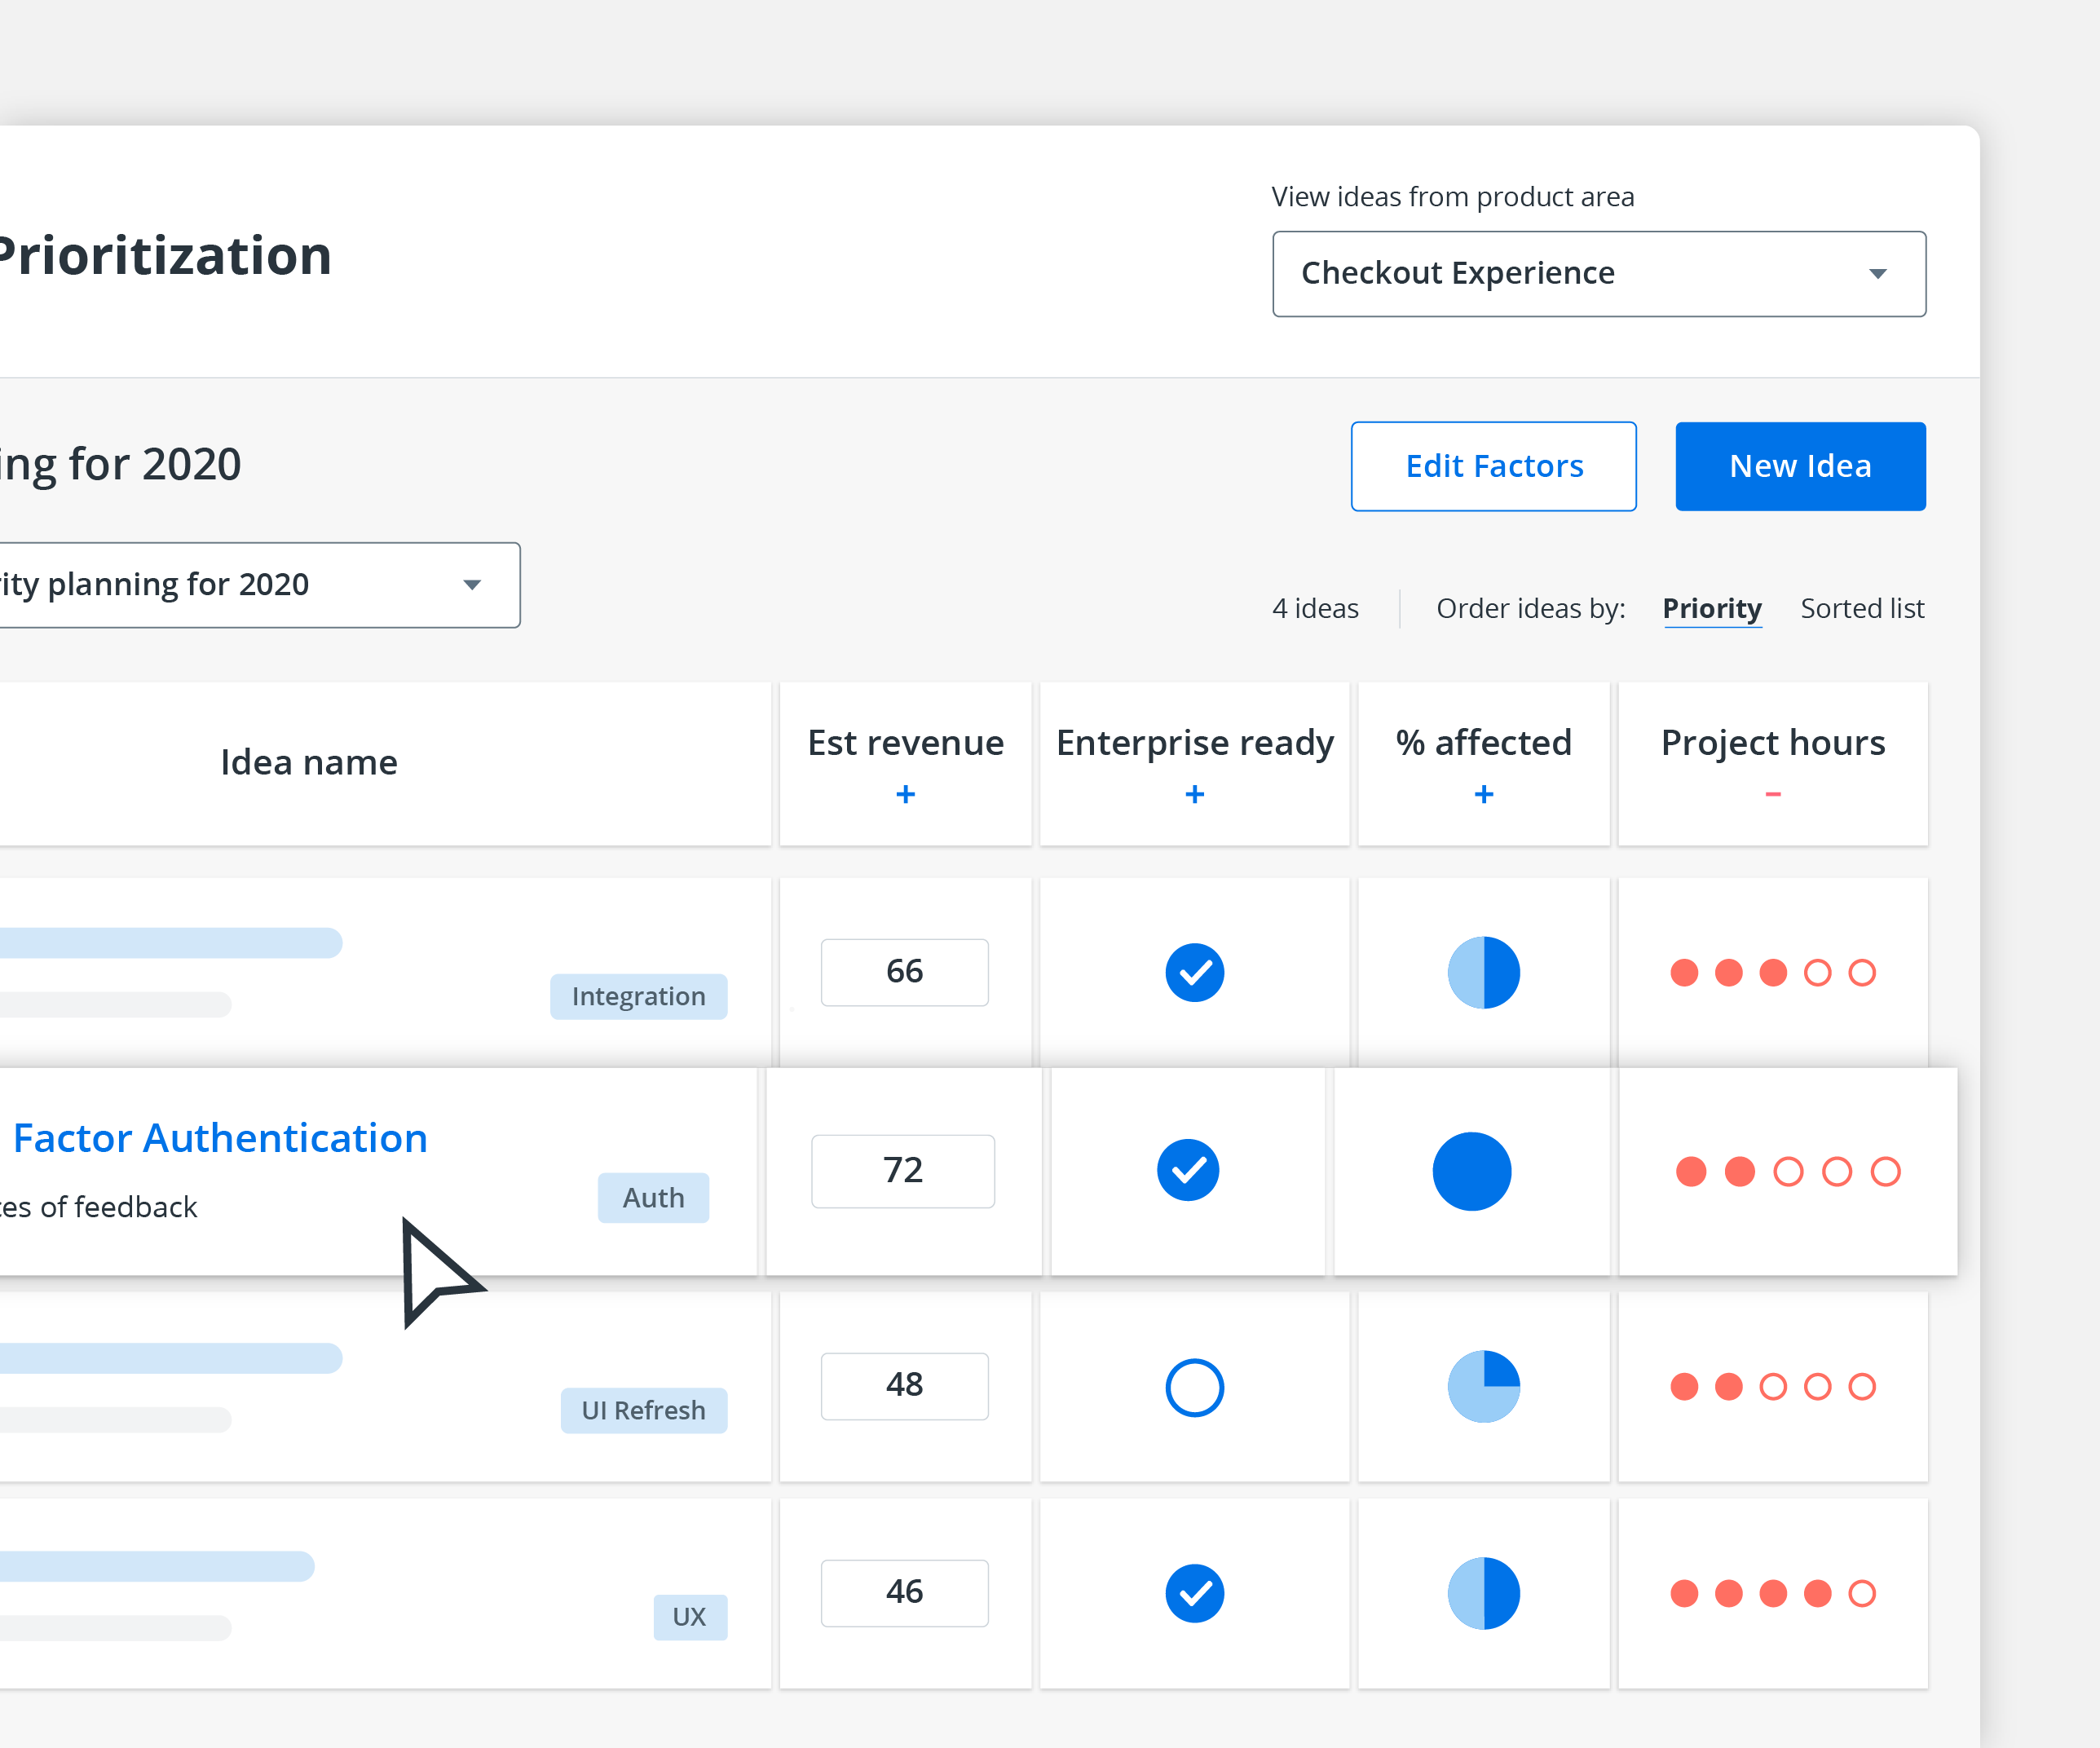
Task: Order ideas by Priority
Action: click(x=1711, y=608)
